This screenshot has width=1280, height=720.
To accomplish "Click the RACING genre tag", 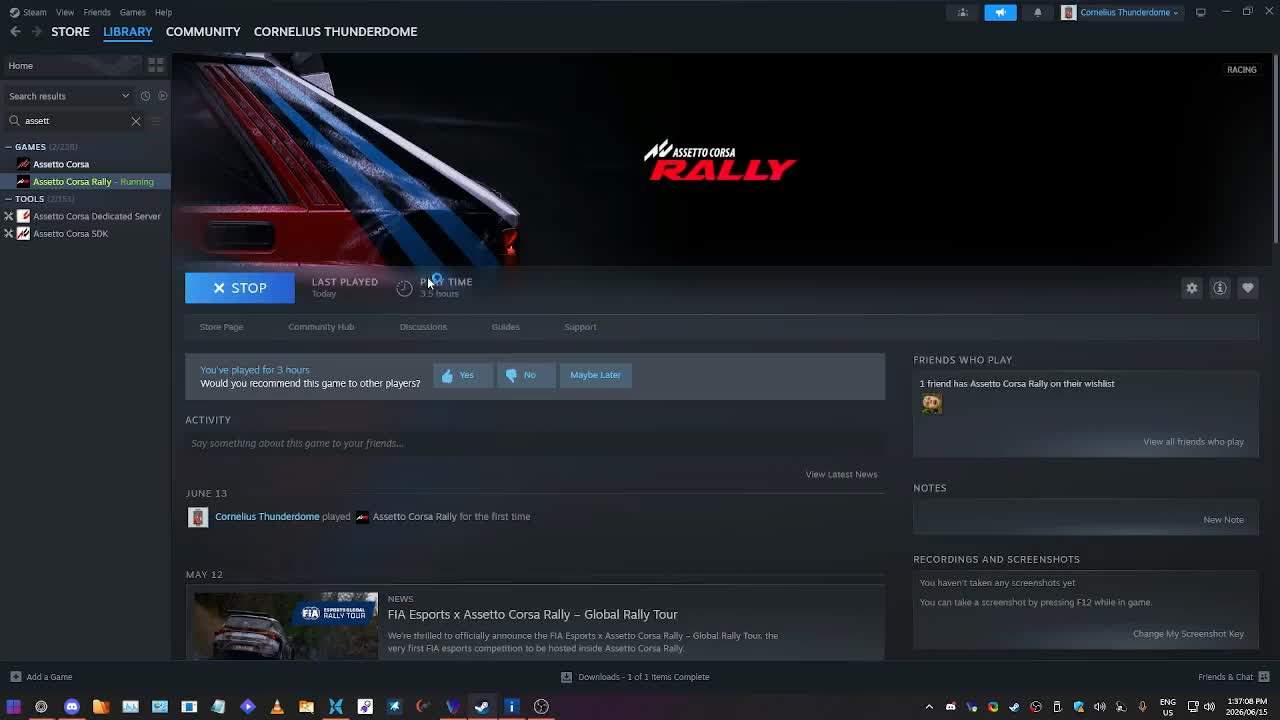I will pyautogui.click(x=1242, y=69).
